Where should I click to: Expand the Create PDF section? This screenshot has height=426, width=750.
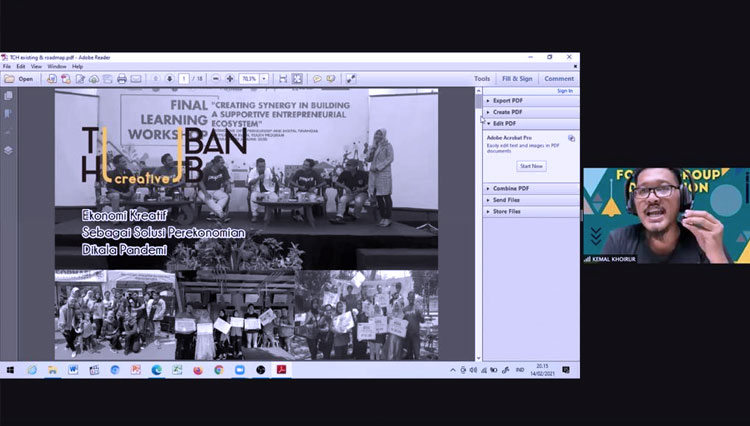(531, 112)
